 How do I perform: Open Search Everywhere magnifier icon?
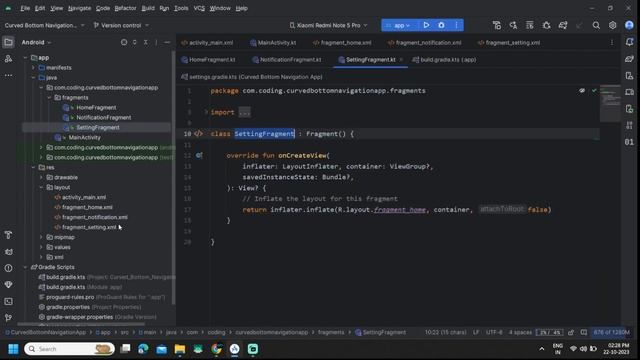point(596,25)
